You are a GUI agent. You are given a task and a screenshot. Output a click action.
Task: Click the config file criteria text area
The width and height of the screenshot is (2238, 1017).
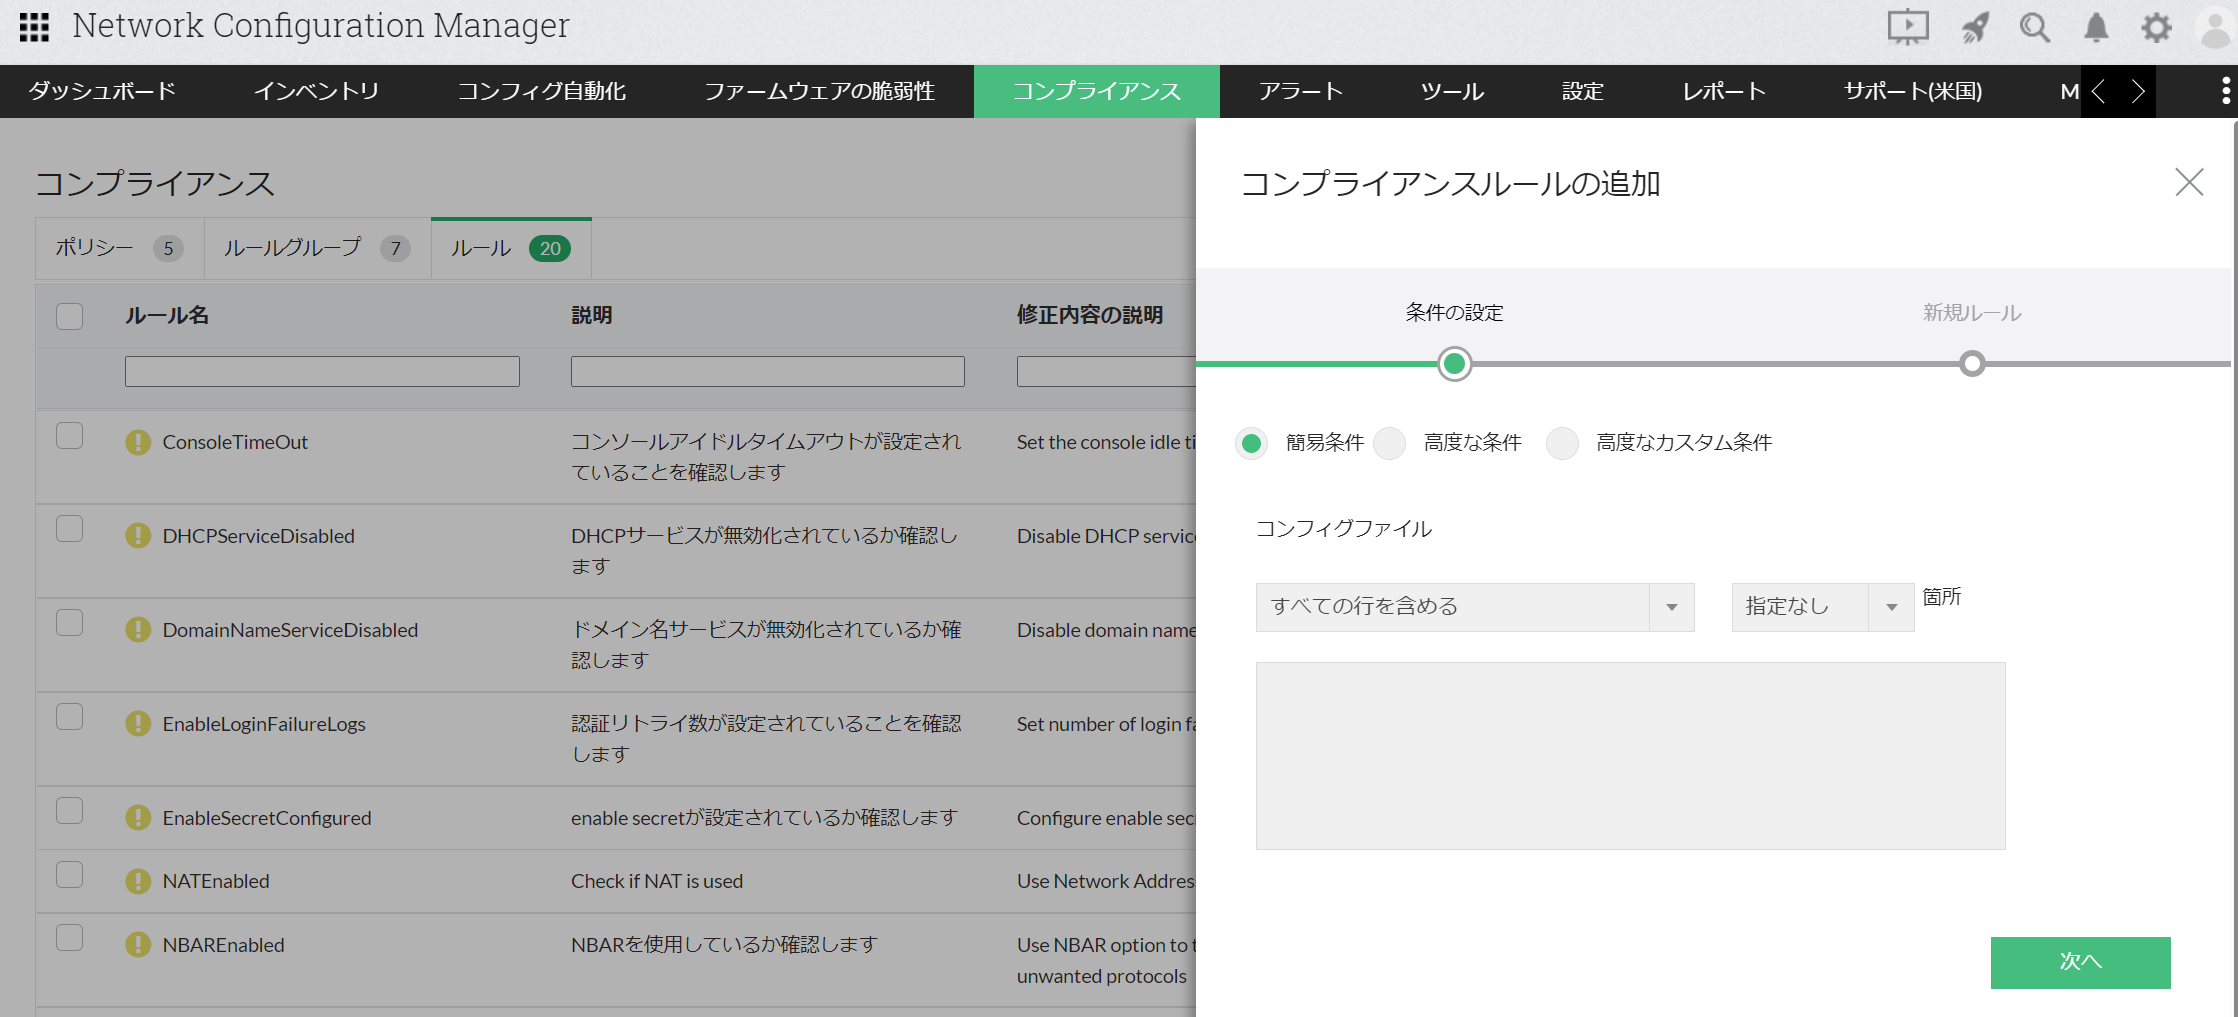click(x=1630, y=755)
